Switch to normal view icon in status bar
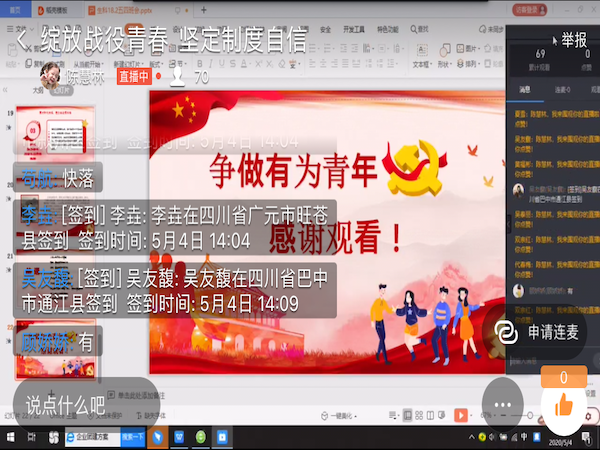The width and height of the screenshot is (600, 450). (408, 415)
